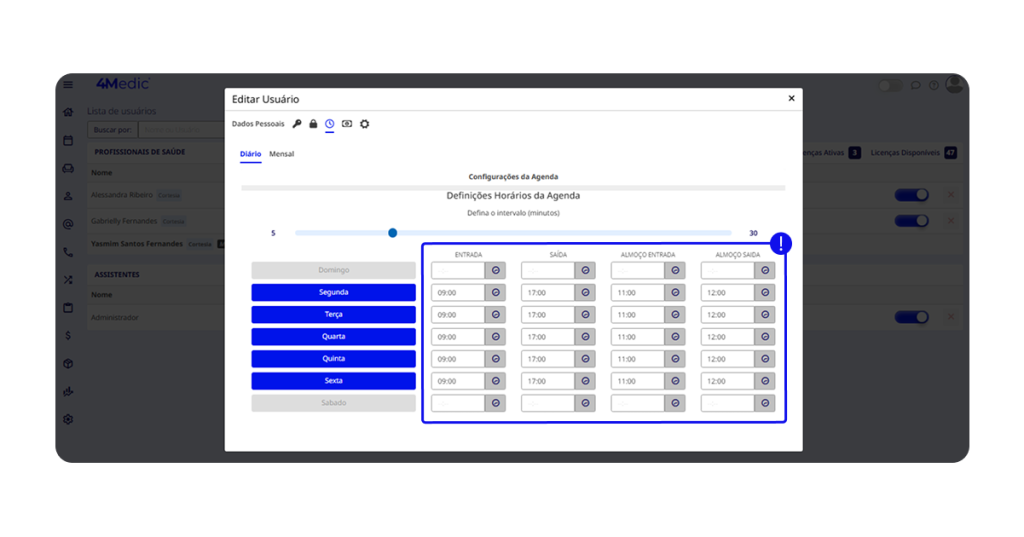The width and height of the screenshot is (1024, 537).
Task: Go to the Dados Pessoais section
Action: tap(258, 124)
